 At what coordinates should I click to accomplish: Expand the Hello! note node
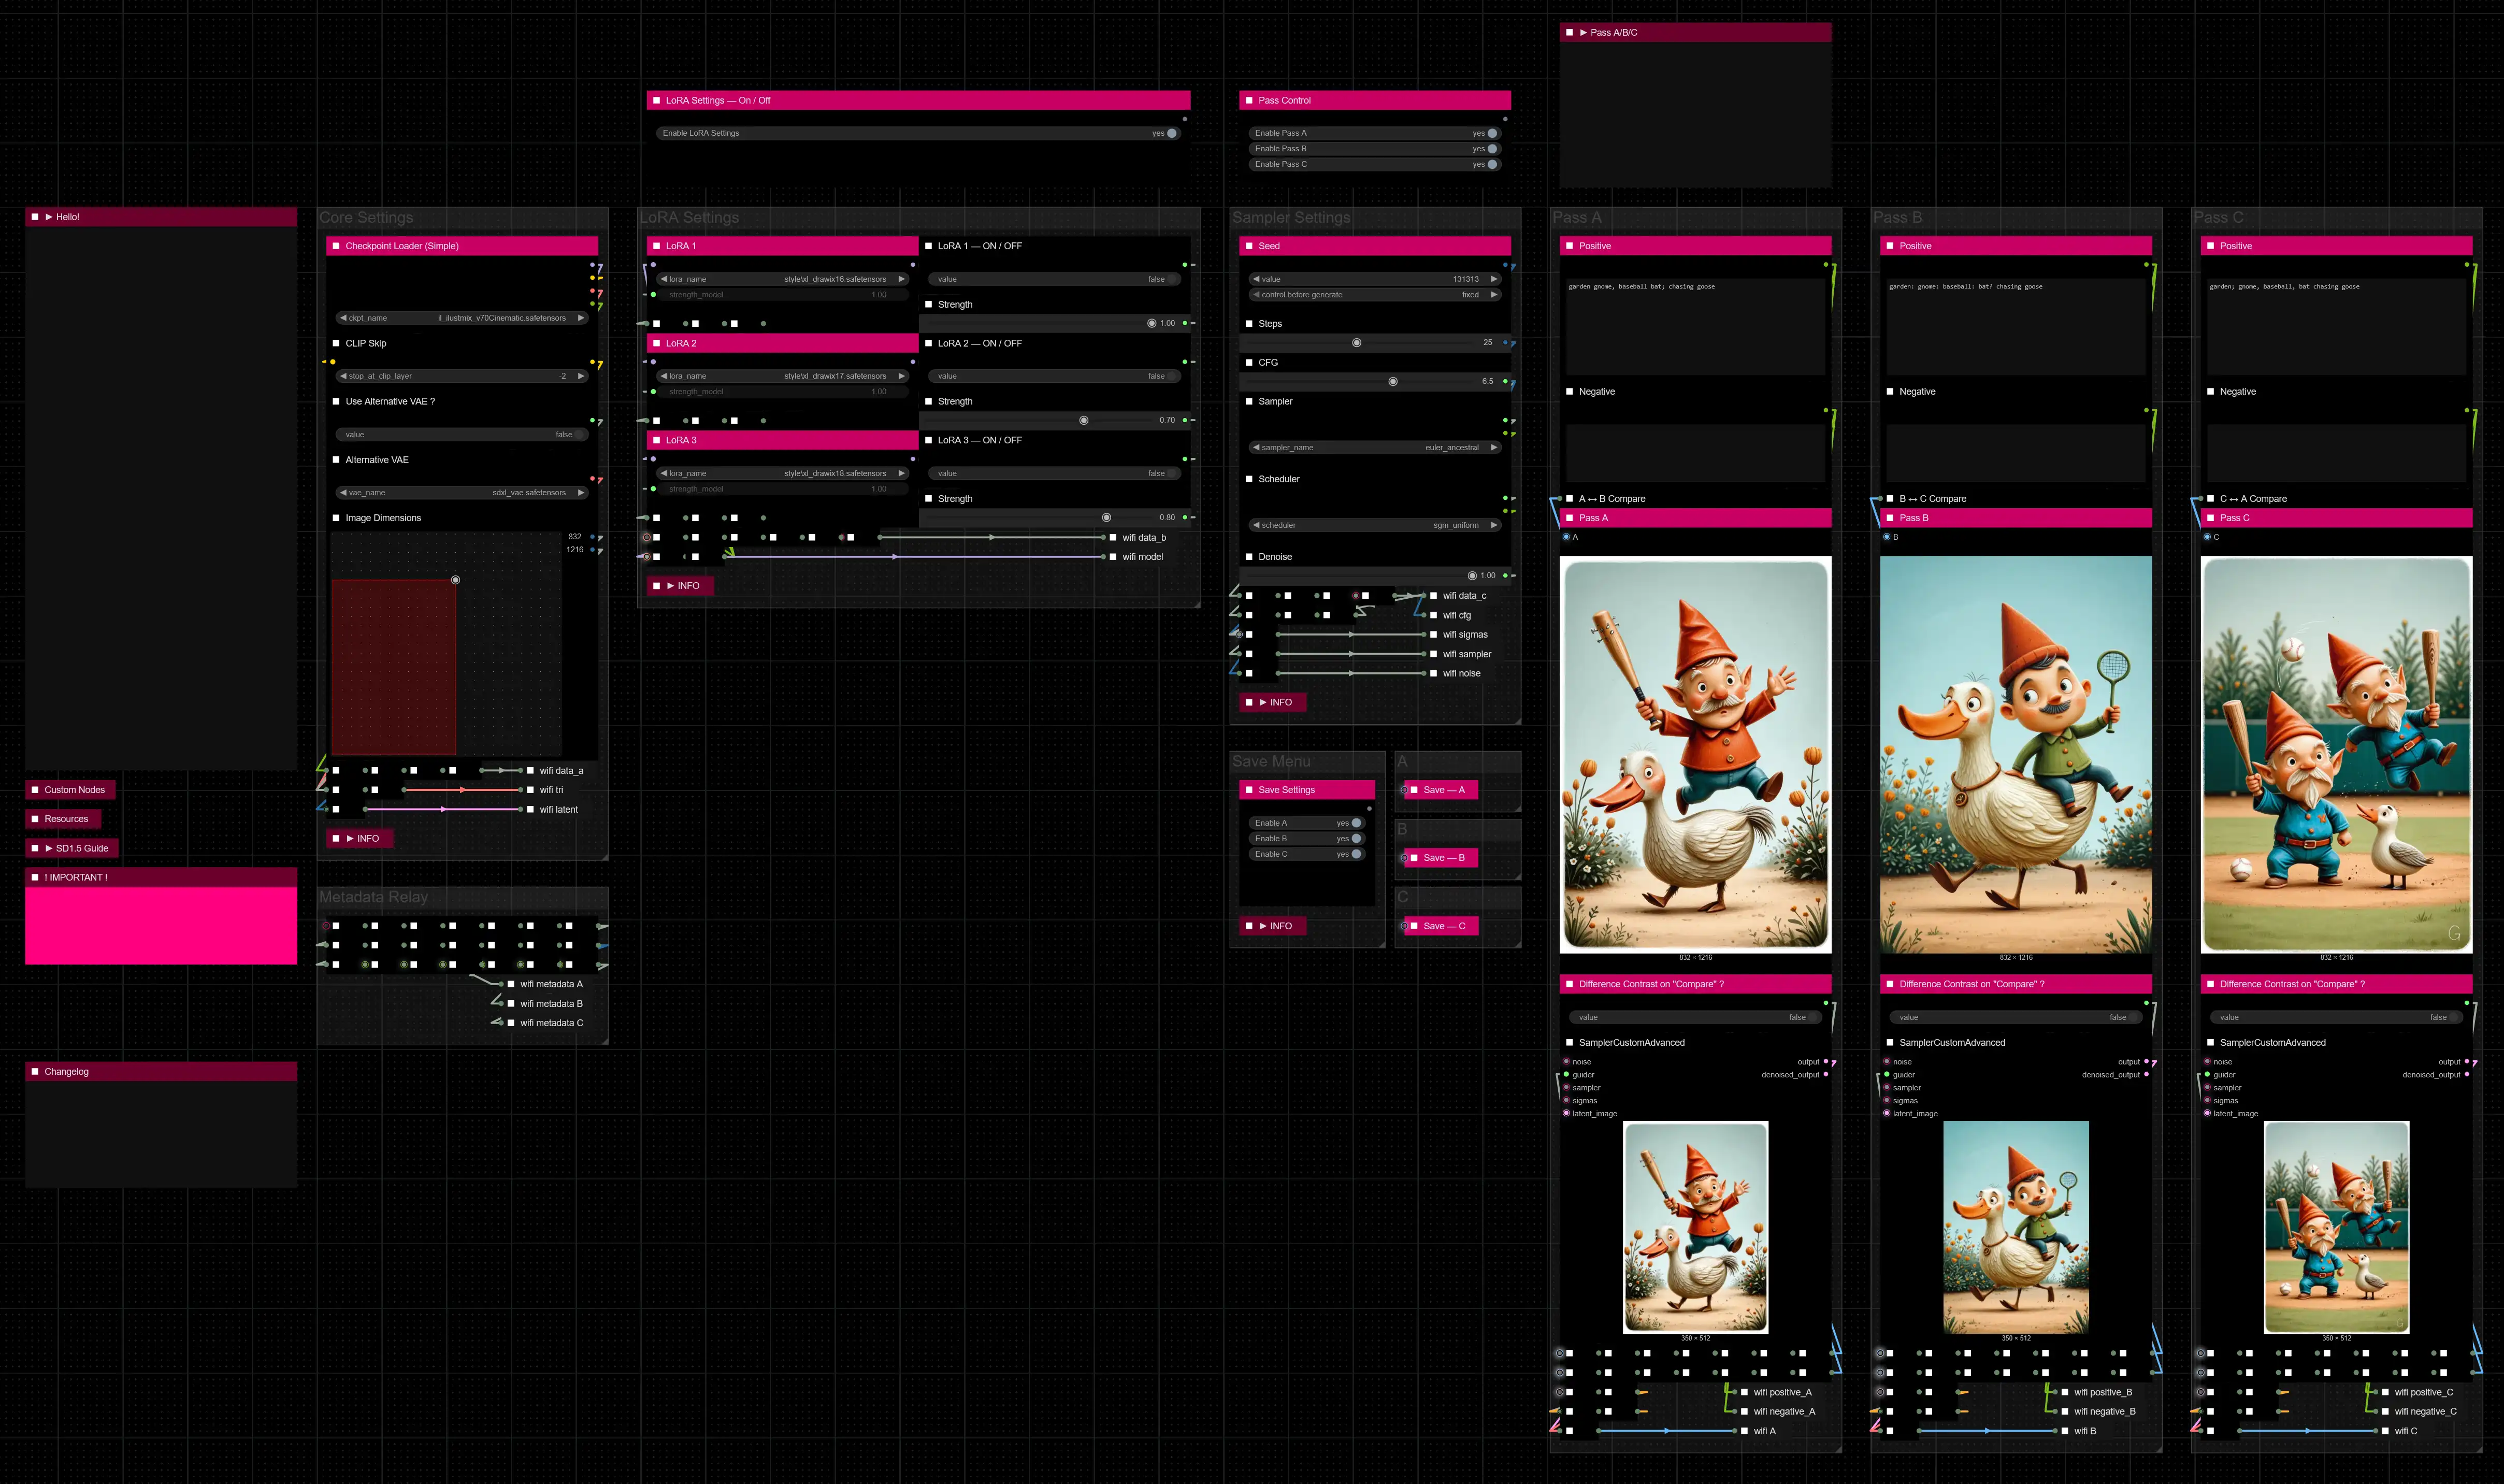point(48,217)
